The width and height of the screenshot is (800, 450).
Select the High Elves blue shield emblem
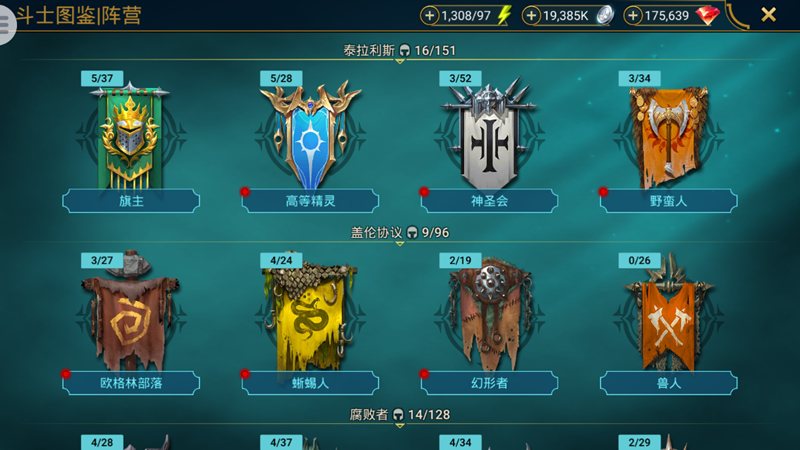pyautogui.click(x=310, y=135)
